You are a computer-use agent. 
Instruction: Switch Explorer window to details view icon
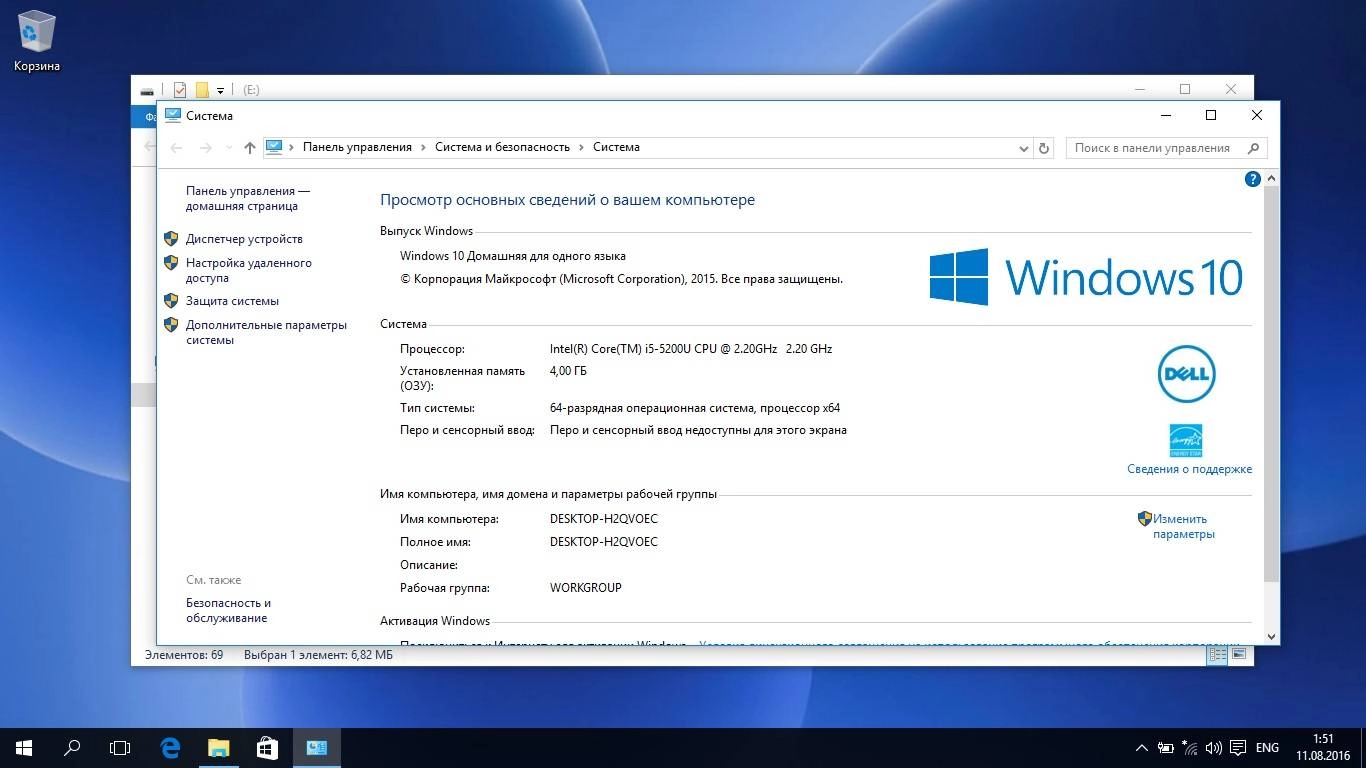[x=1217, y=655]
